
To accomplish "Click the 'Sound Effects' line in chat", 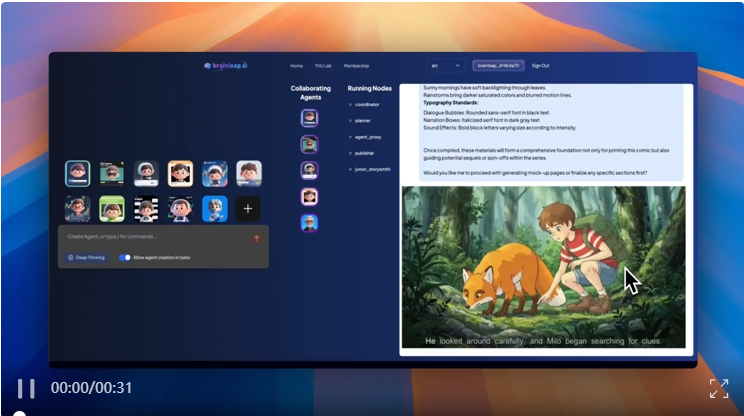I will (x=500, y=128).
